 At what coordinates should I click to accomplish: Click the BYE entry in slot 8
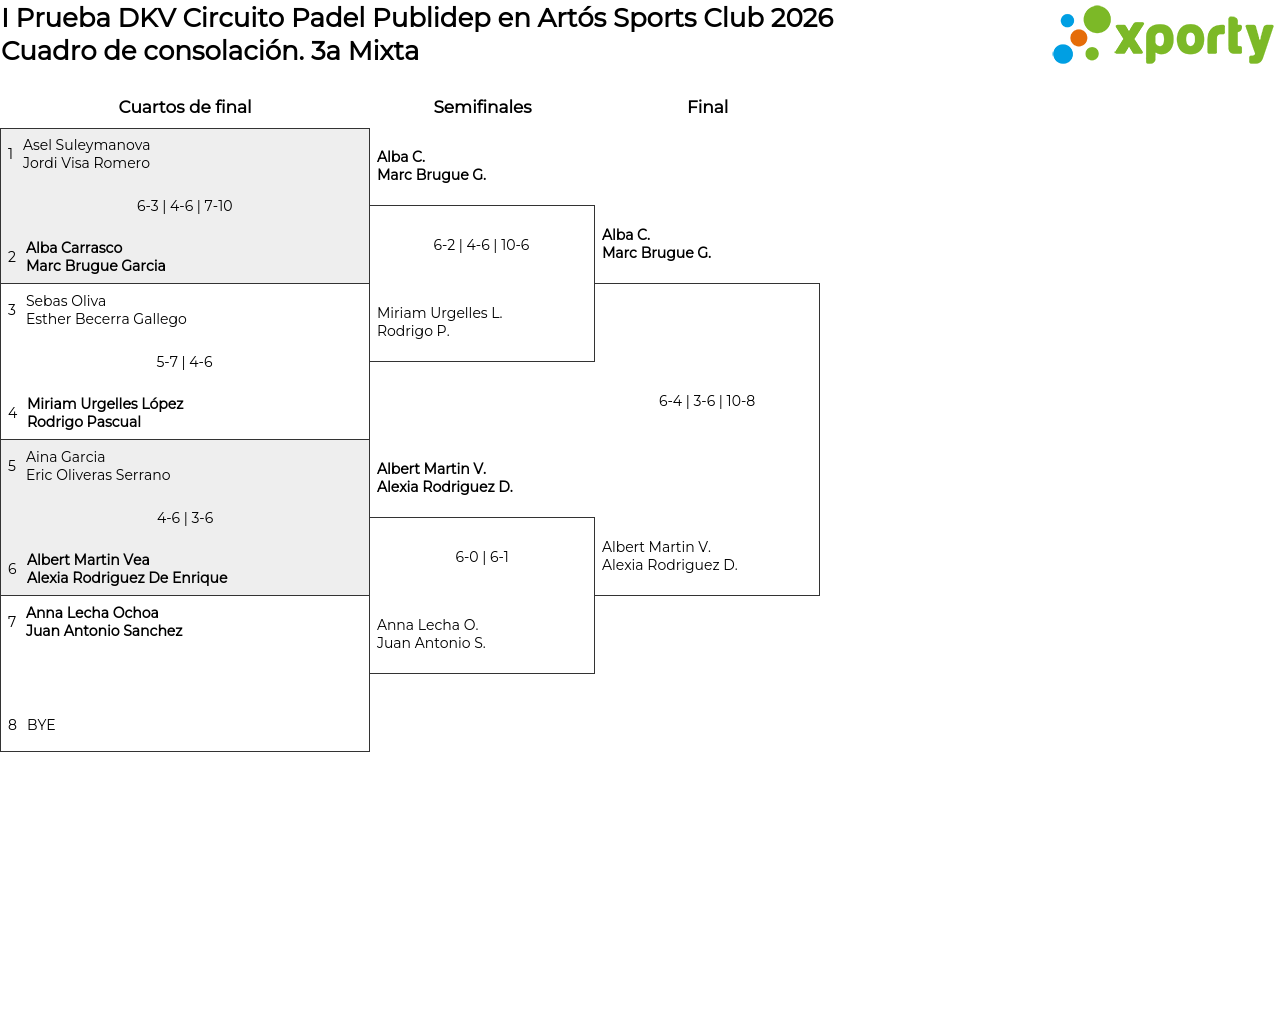click(41, 725)
